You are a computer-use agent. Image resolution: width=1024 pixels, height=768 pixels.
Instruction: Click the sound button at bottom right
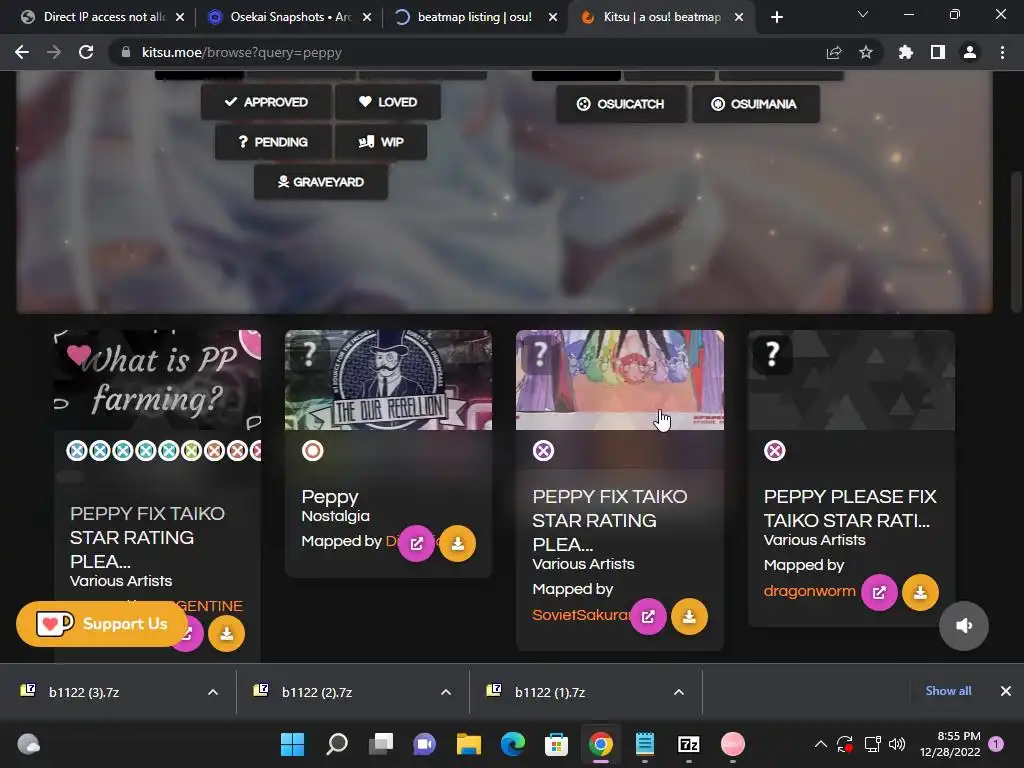964,626
